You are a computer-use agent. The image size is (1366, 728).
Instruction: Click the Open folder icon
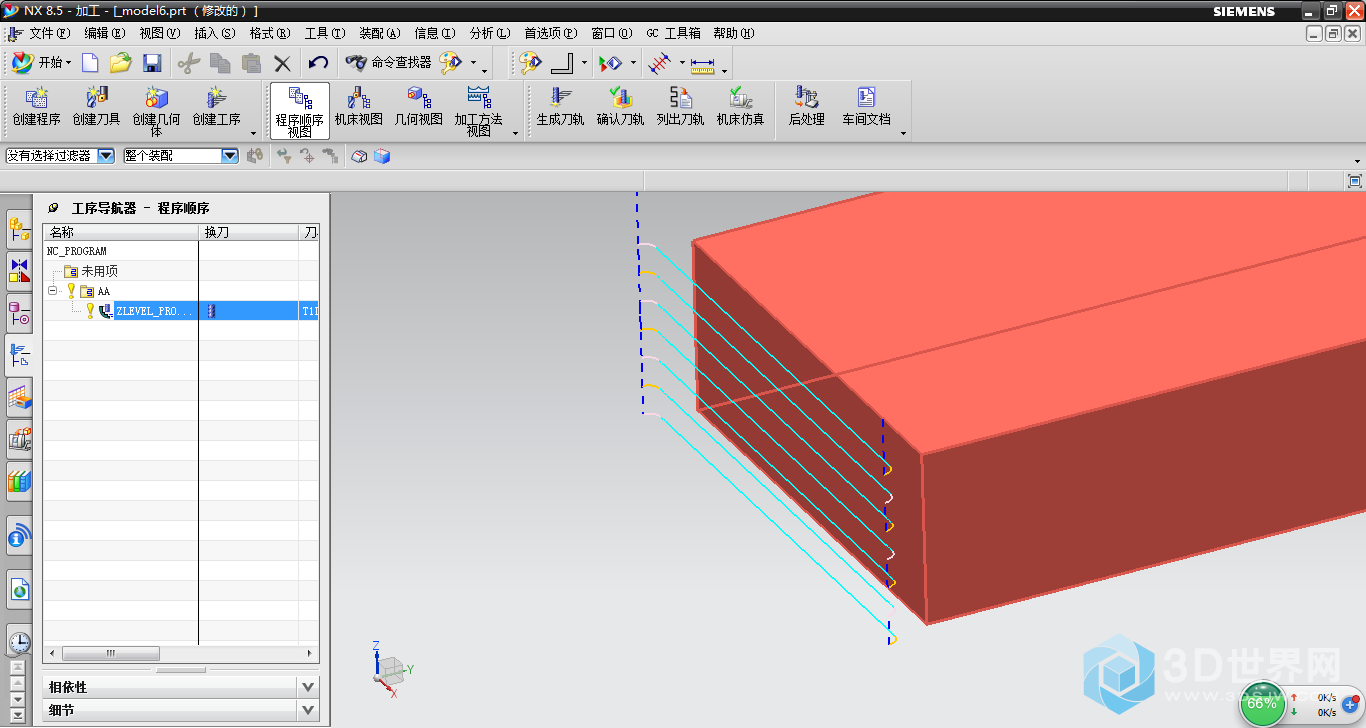[121, 63]
